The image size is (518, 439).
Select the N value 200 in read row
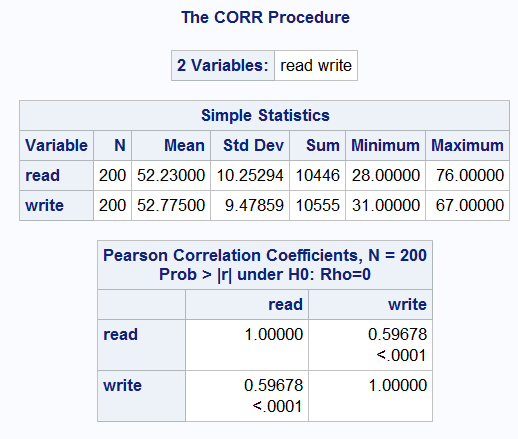click(x=112, y=175)
